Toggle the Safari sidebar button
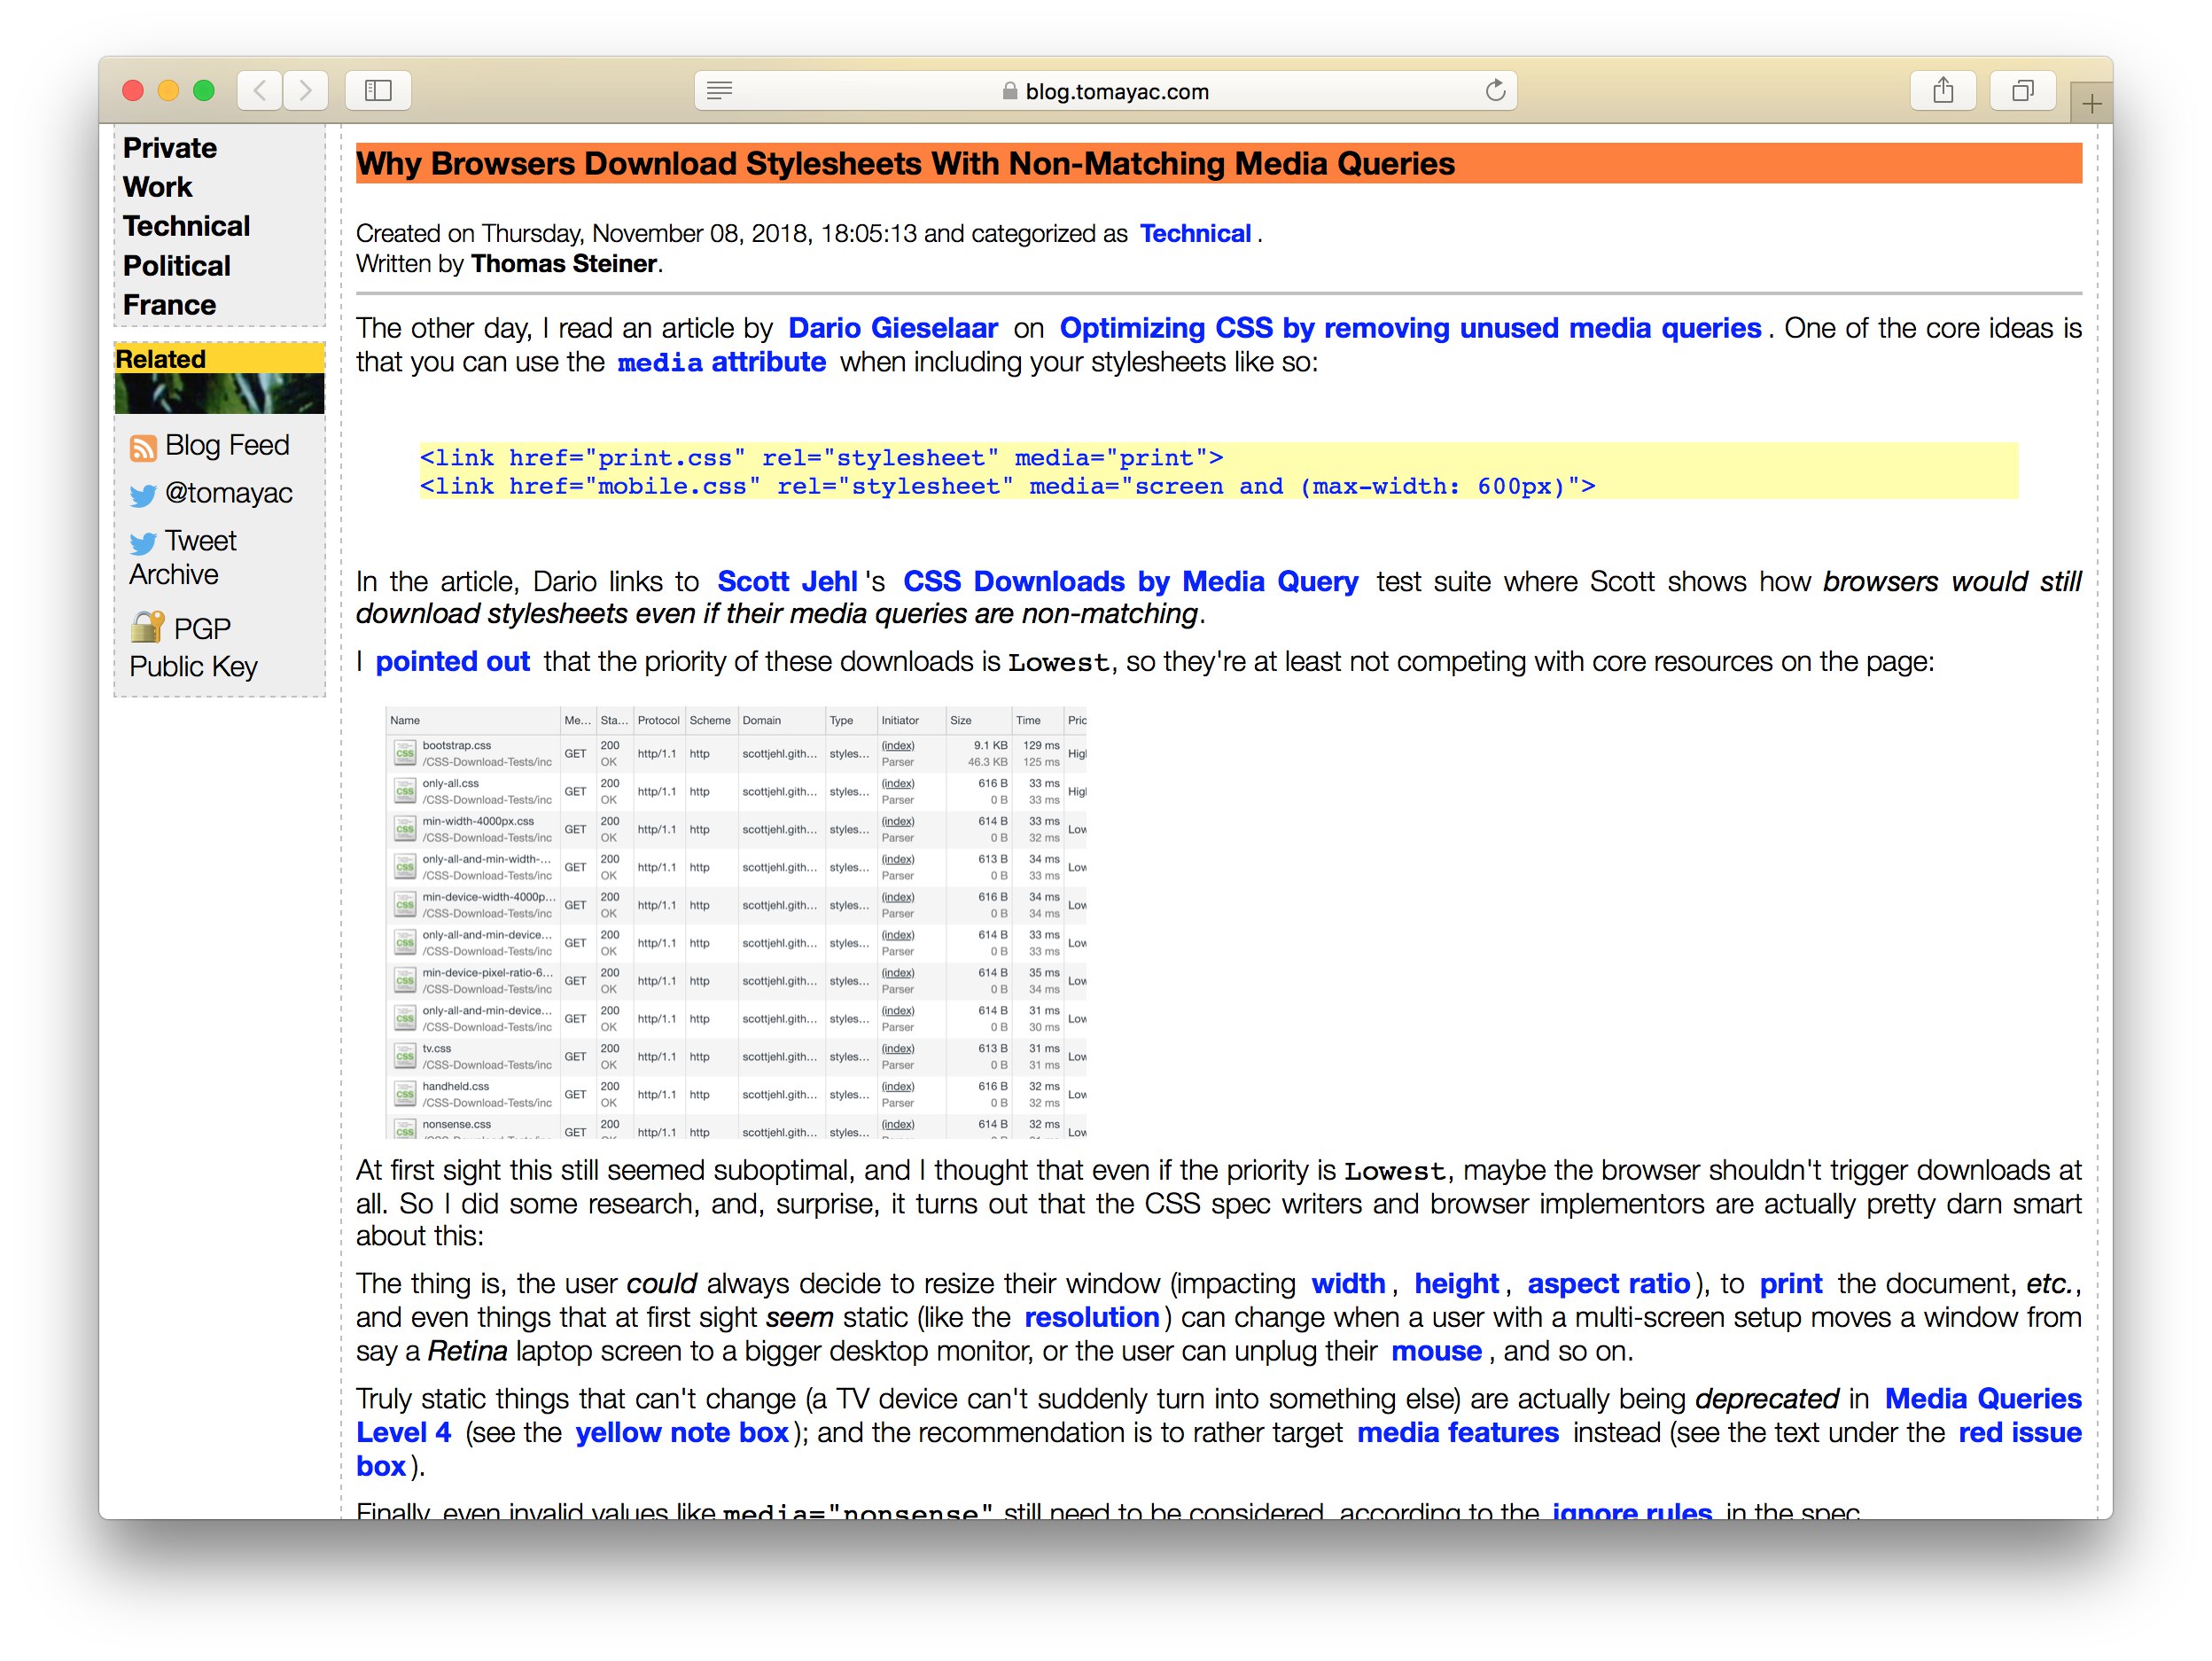Screen dimensions: 2212x1661 [378, 91]
